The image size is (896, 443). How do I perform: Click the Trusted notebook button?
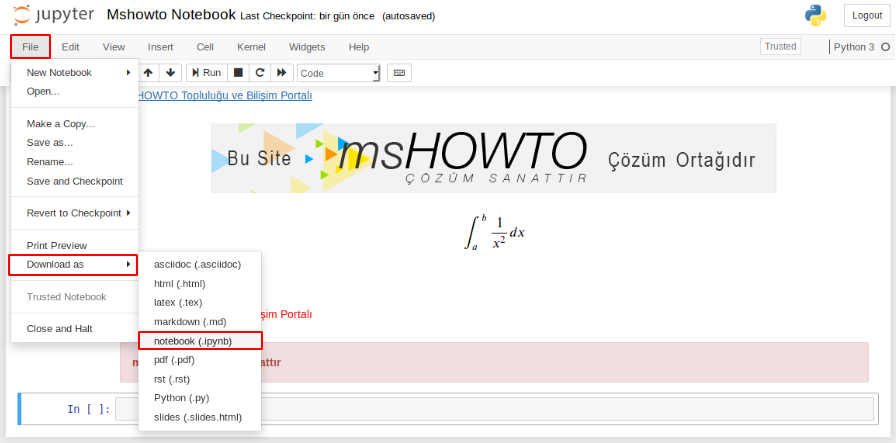[x=780, y=47]
